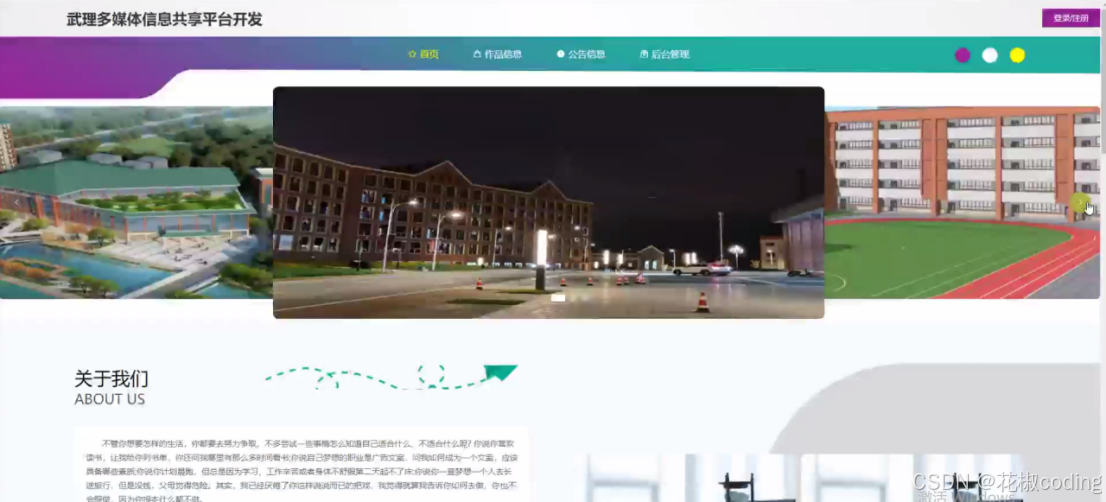Click the 登录/注册 button

click(1071, 18)
